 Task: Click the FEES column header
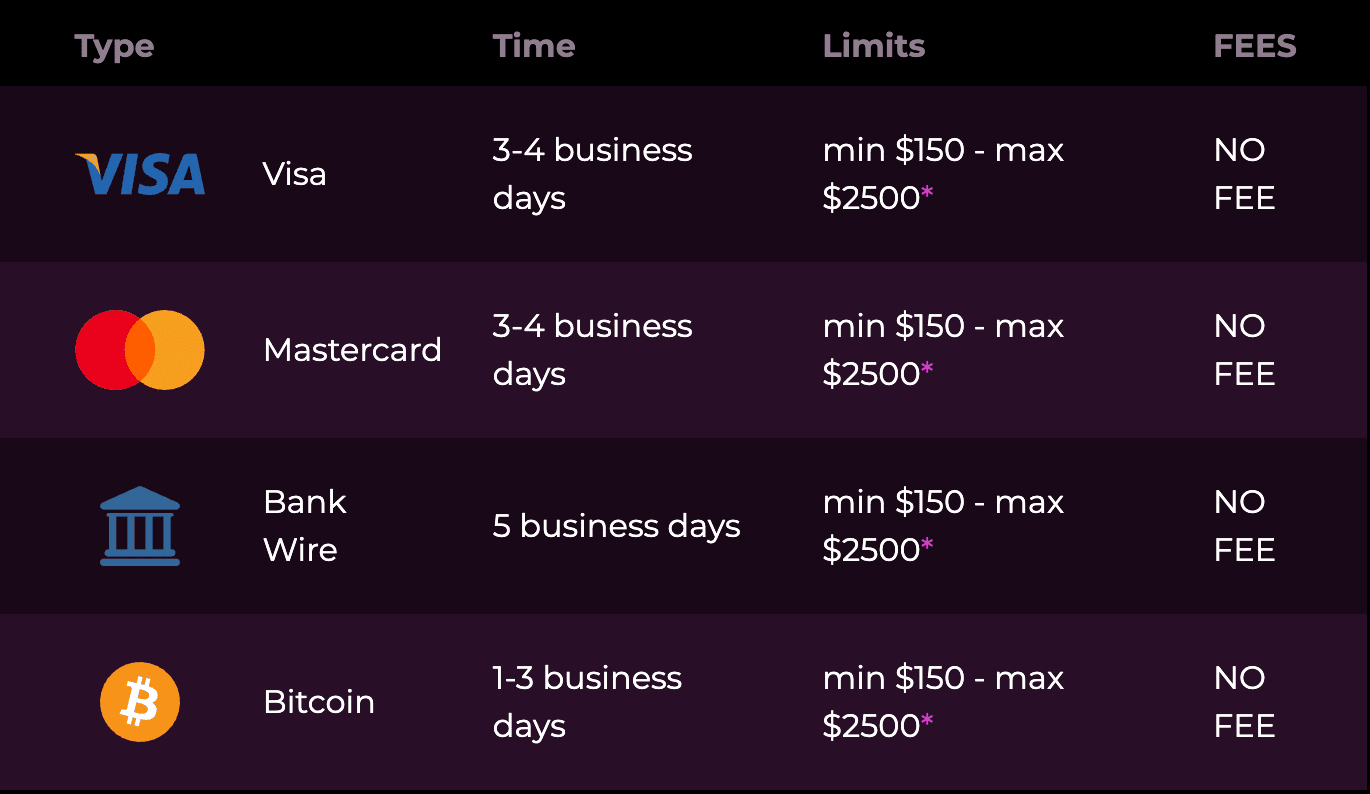1255,46
